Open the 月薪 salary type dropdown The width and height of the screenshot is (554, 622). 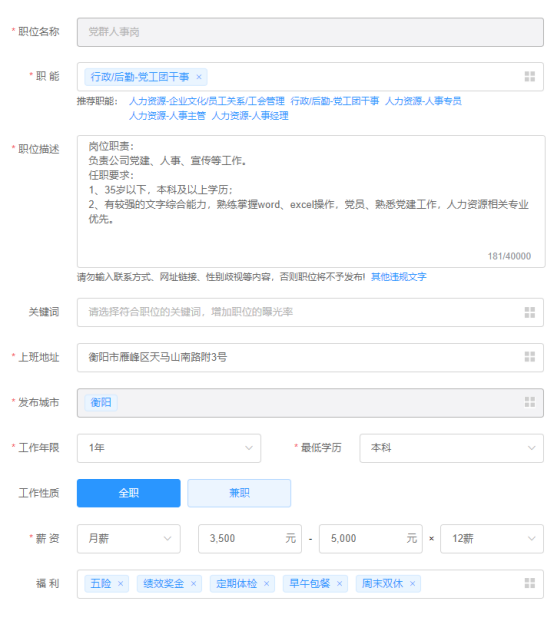(128, 539)
